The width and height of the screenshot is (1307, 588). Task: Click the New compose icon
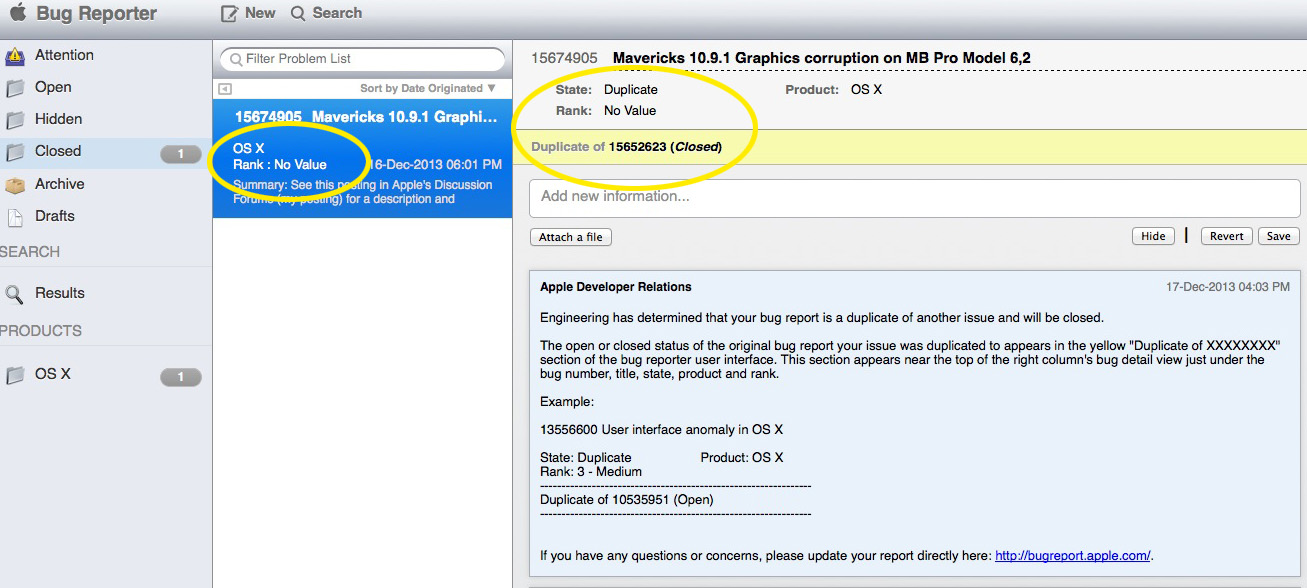pos(230,13)
